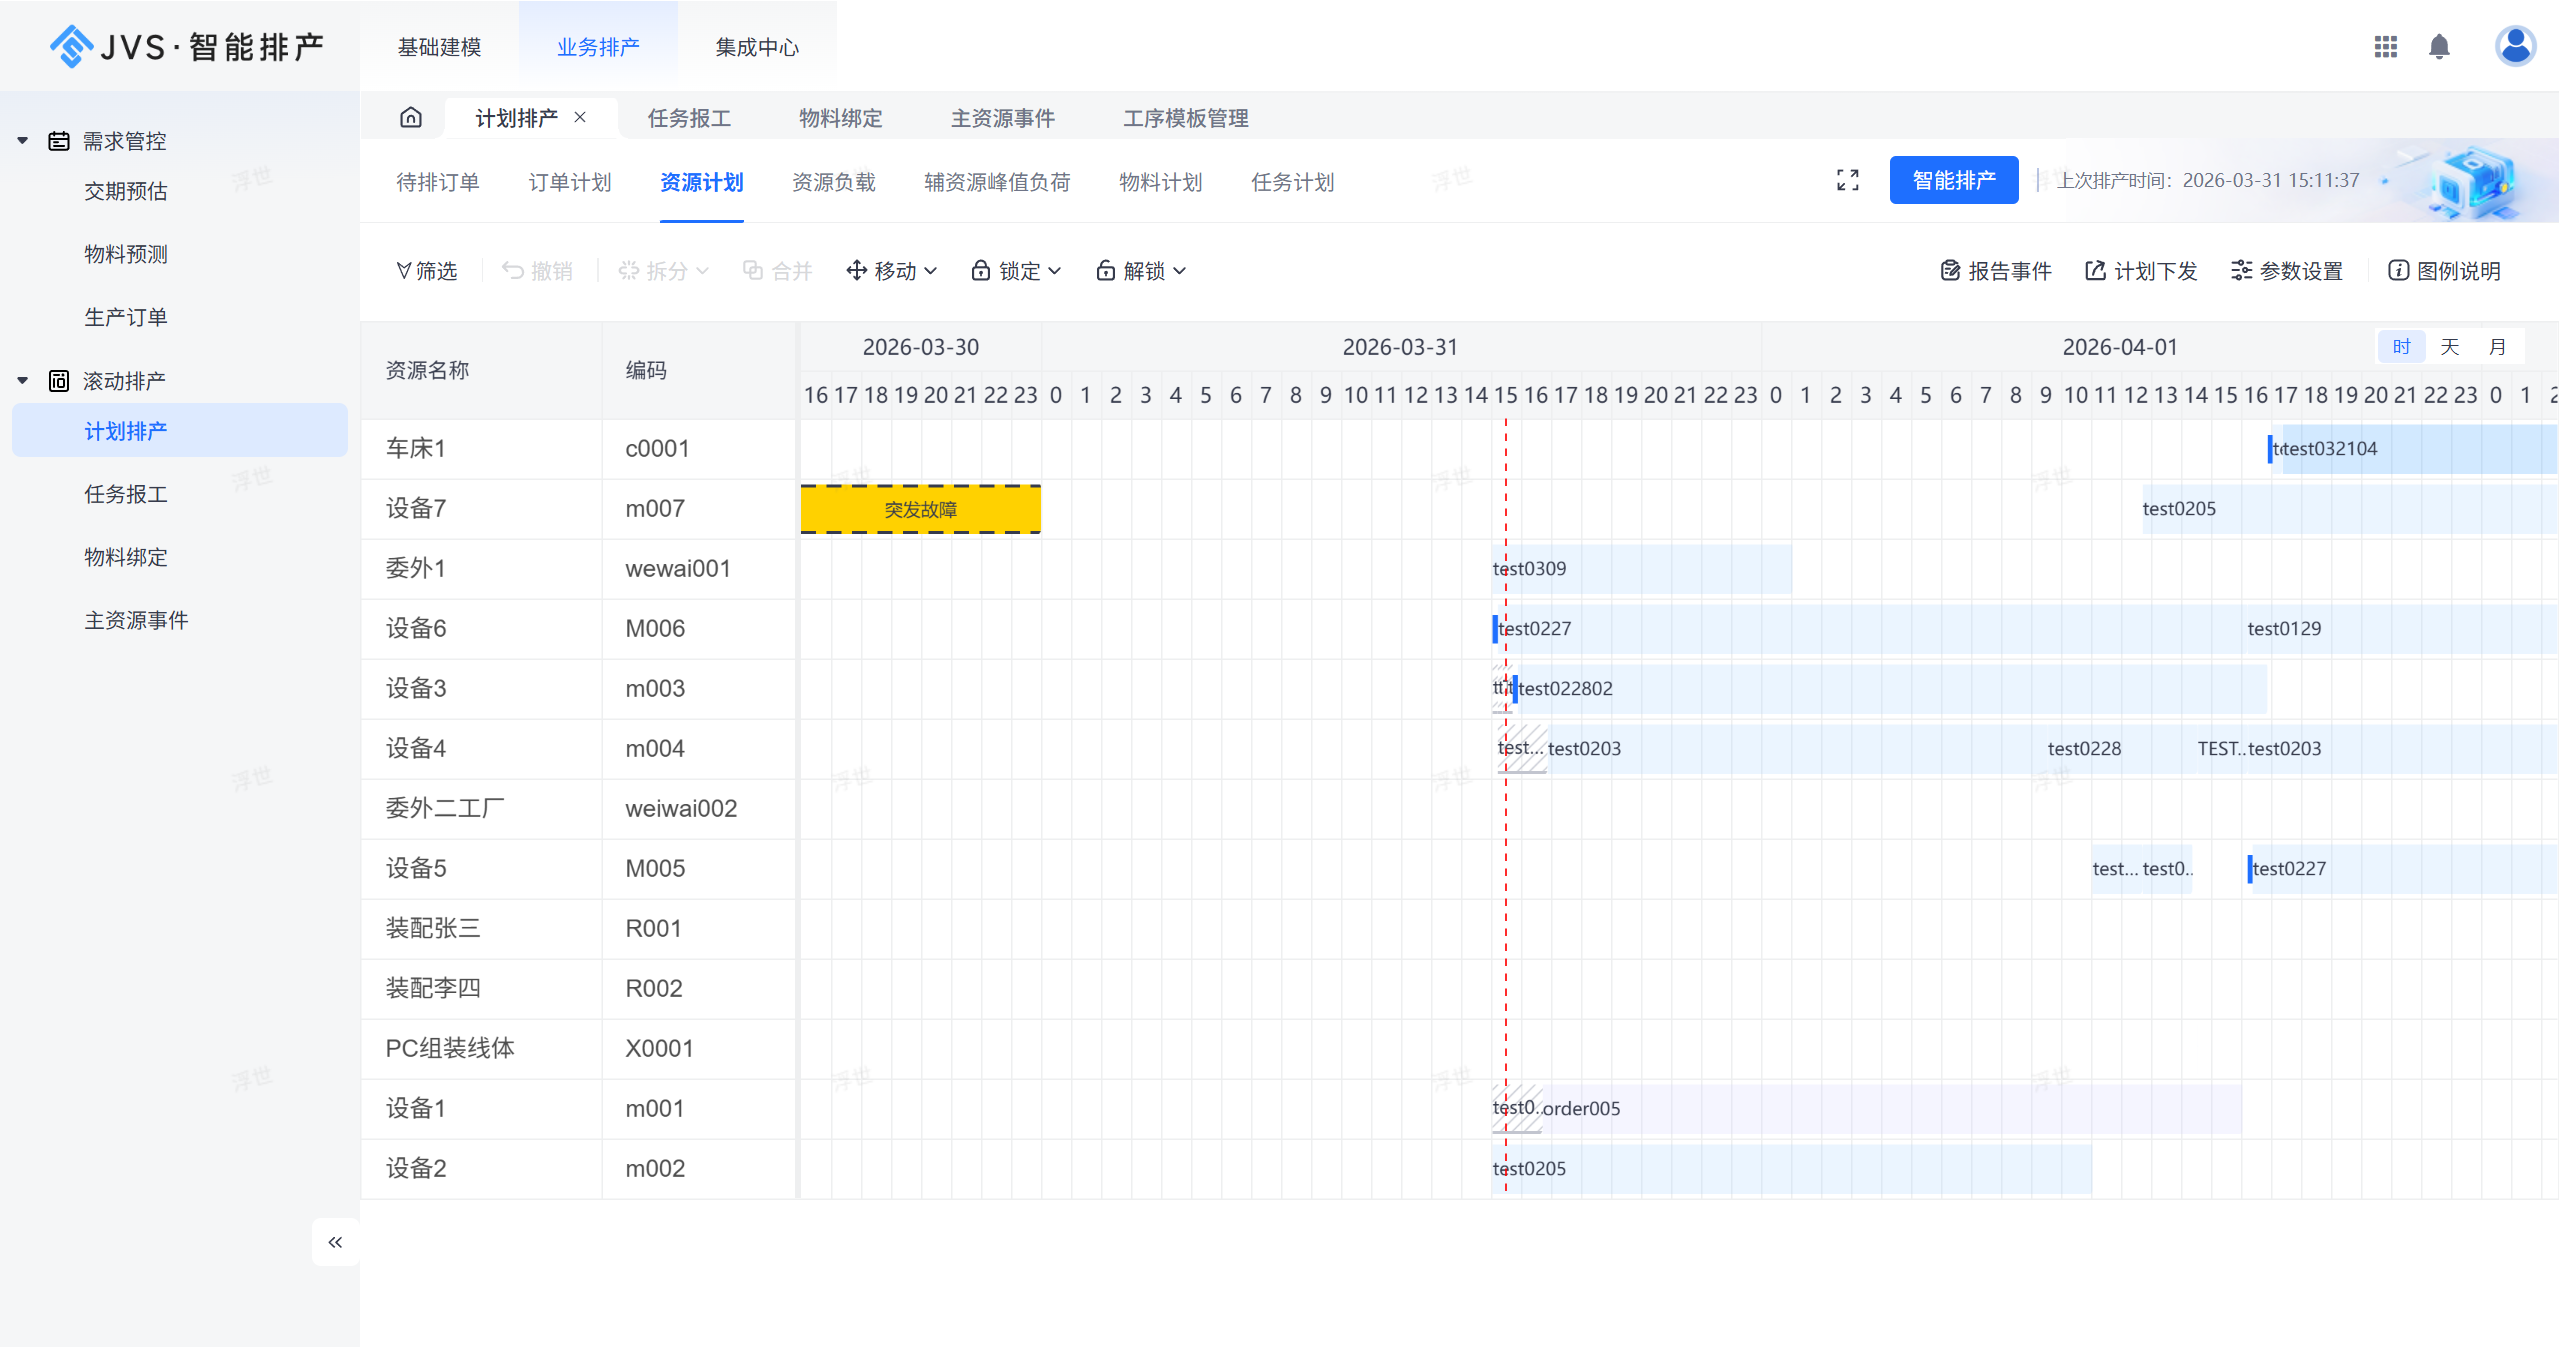The height and width of the screenshot is (1347, 2559).
Task: Click the 智能排产 button
Action: [1953, 180]
